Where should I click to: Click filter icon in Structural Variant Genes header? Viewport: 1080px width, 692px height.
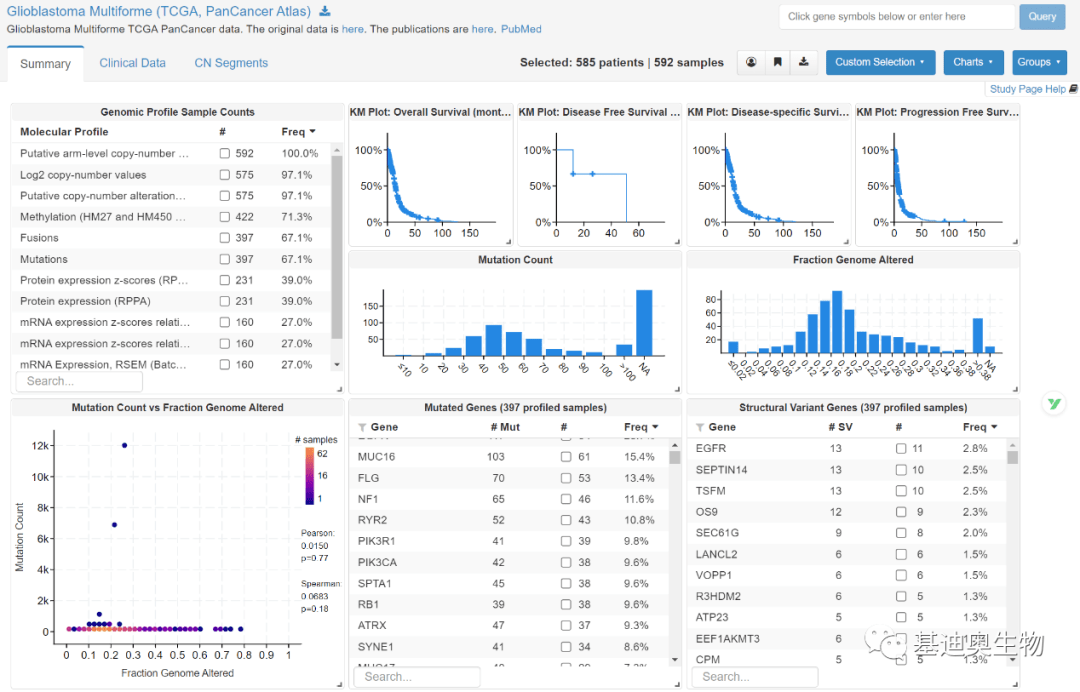tap(700, 427)
